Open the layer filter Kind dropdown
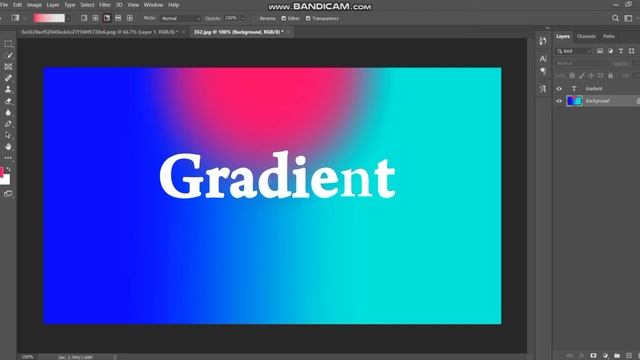Viewport: 640px width, 360px height. tap(574, 51)
